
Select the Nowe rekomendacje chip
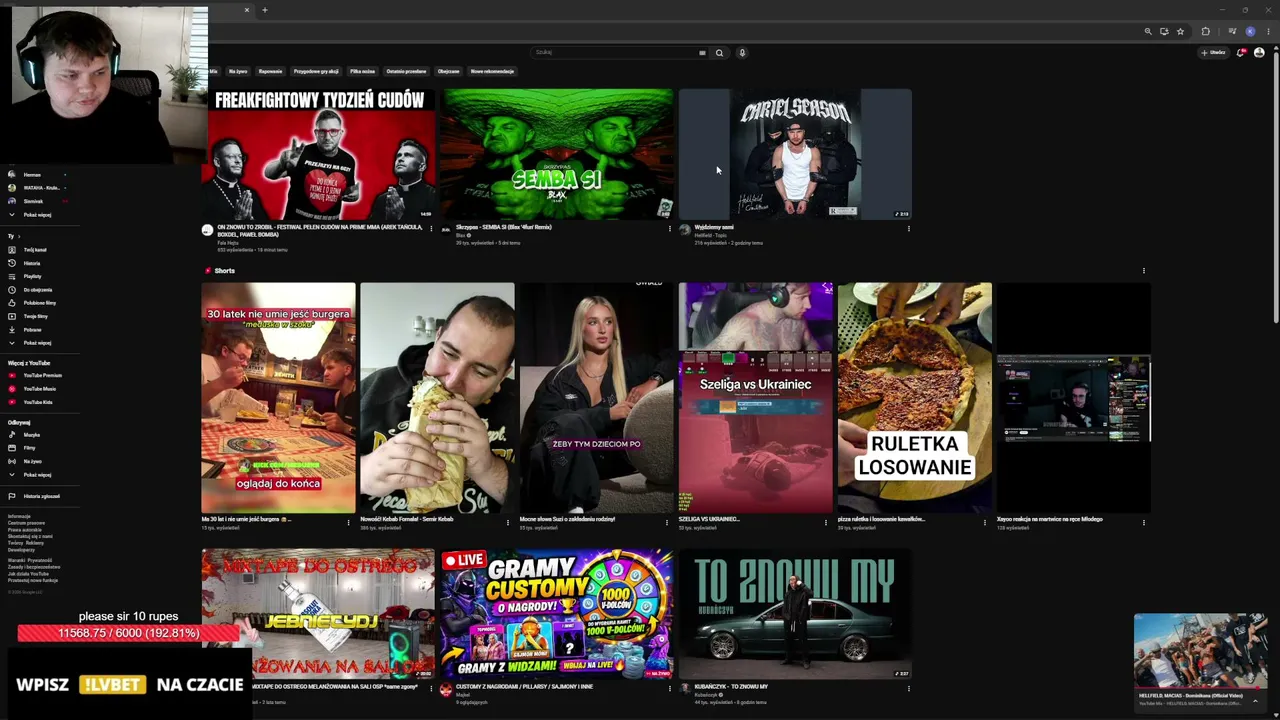[x=492, y=72]
